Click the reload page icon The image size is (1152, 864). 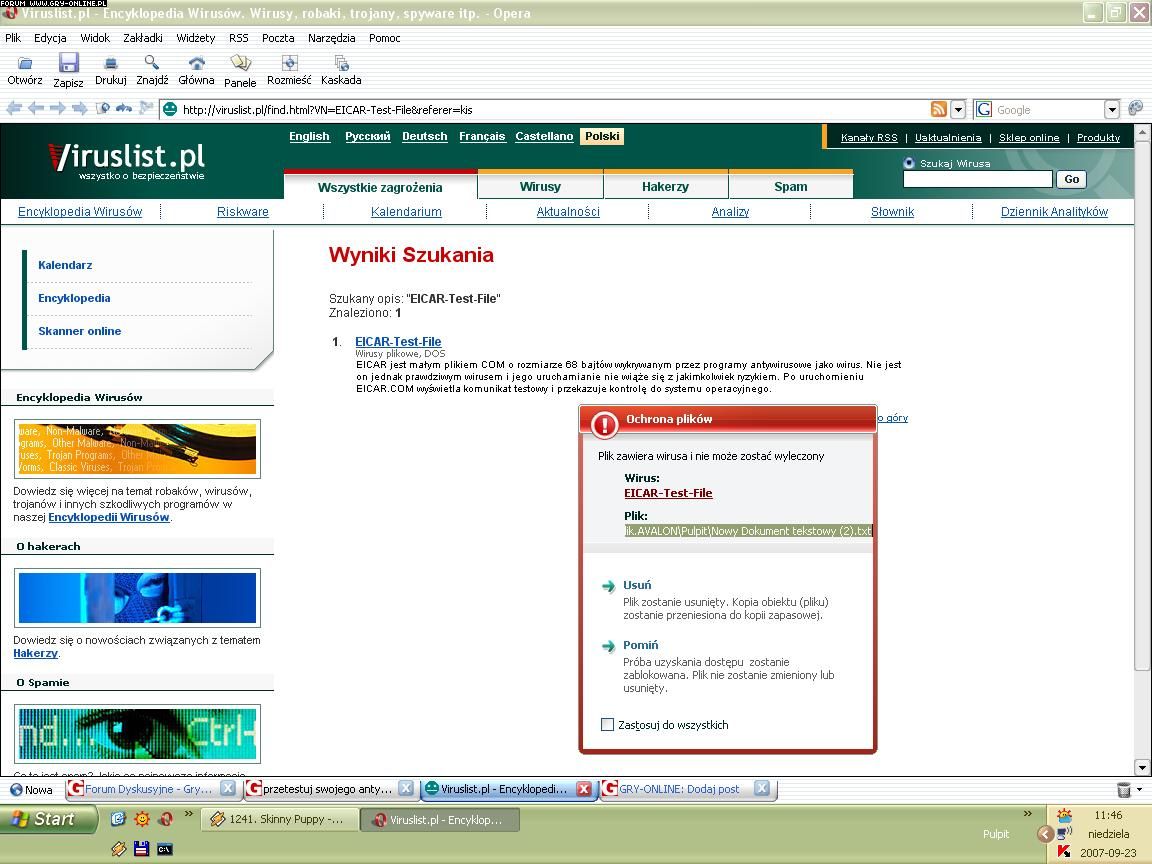point(124,109)
